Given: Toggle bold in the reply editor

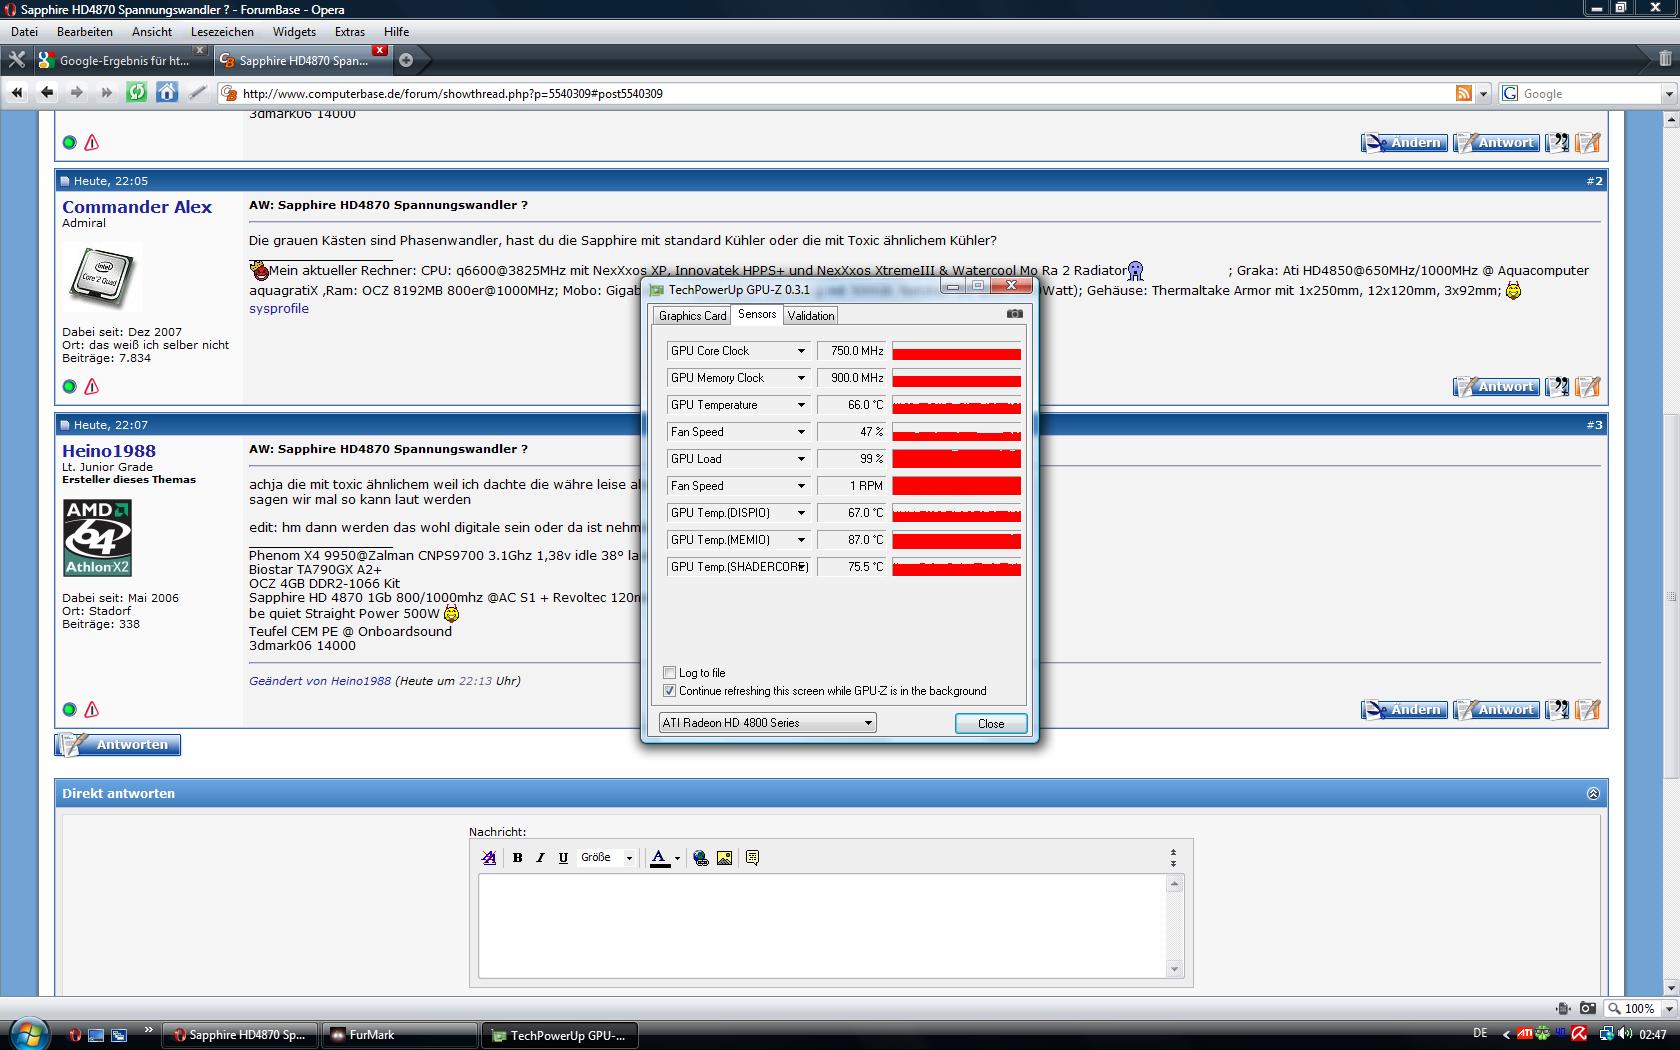Looking at the screenshot, I should 517,858.
